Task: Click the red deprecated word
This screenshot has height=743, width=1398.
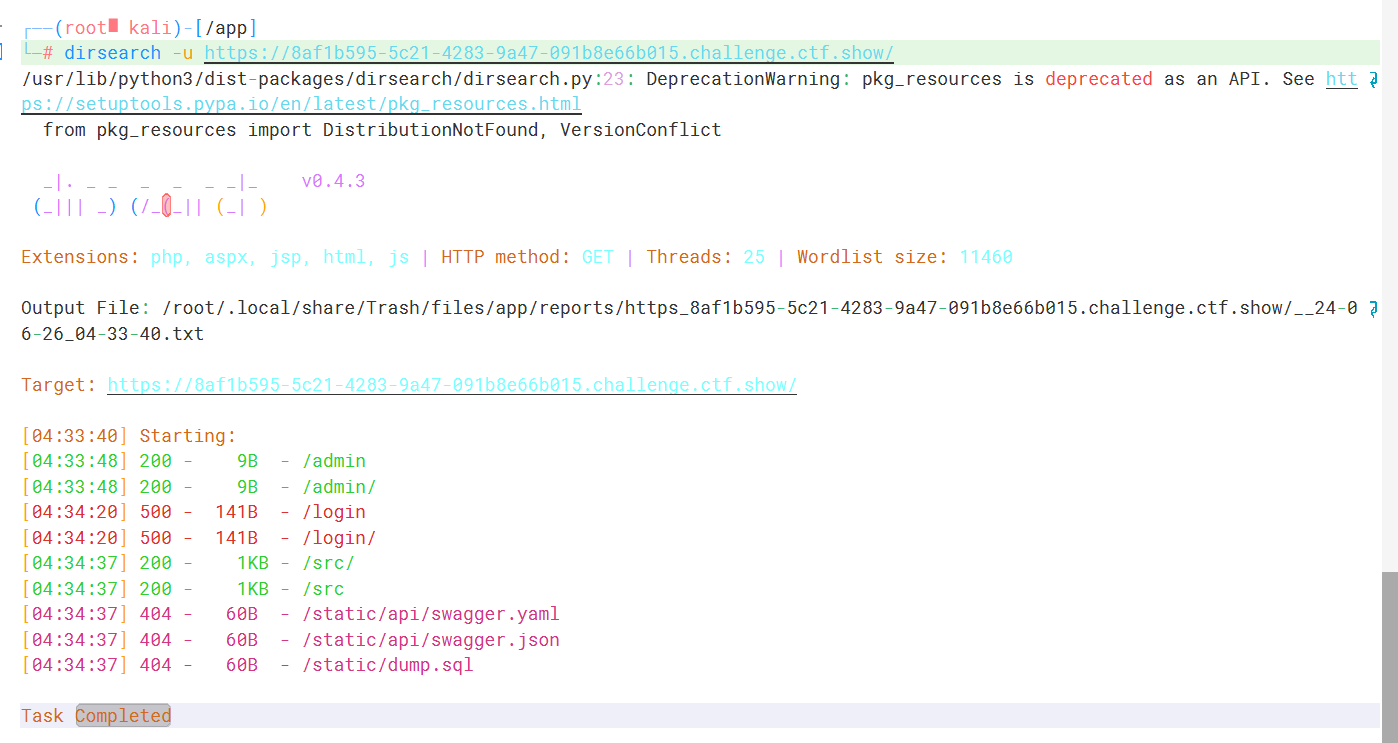Action: (x=1099, y=79)
